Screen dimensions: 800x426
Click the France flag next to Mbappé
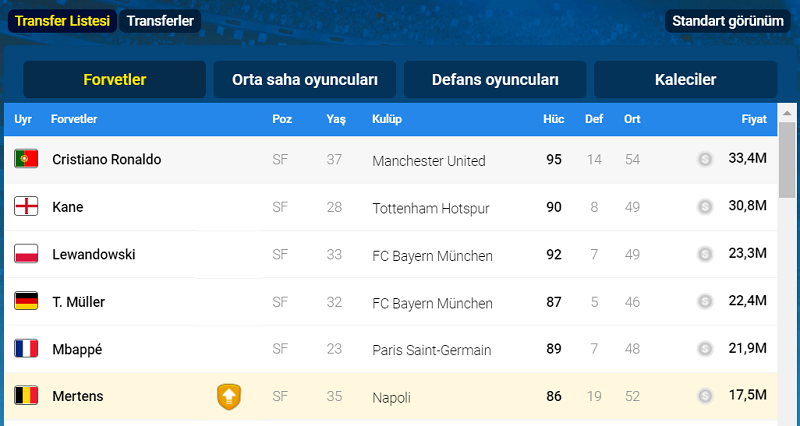(x=26, y=349)
